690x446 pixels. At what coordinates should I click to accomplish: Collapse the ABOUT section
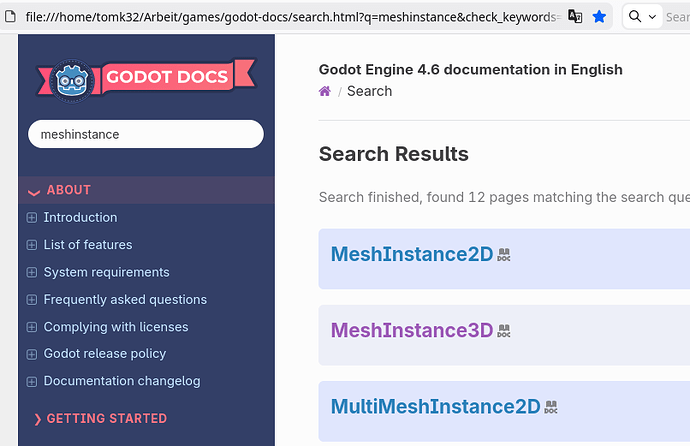pyautogui.click(x=34, y=191)
